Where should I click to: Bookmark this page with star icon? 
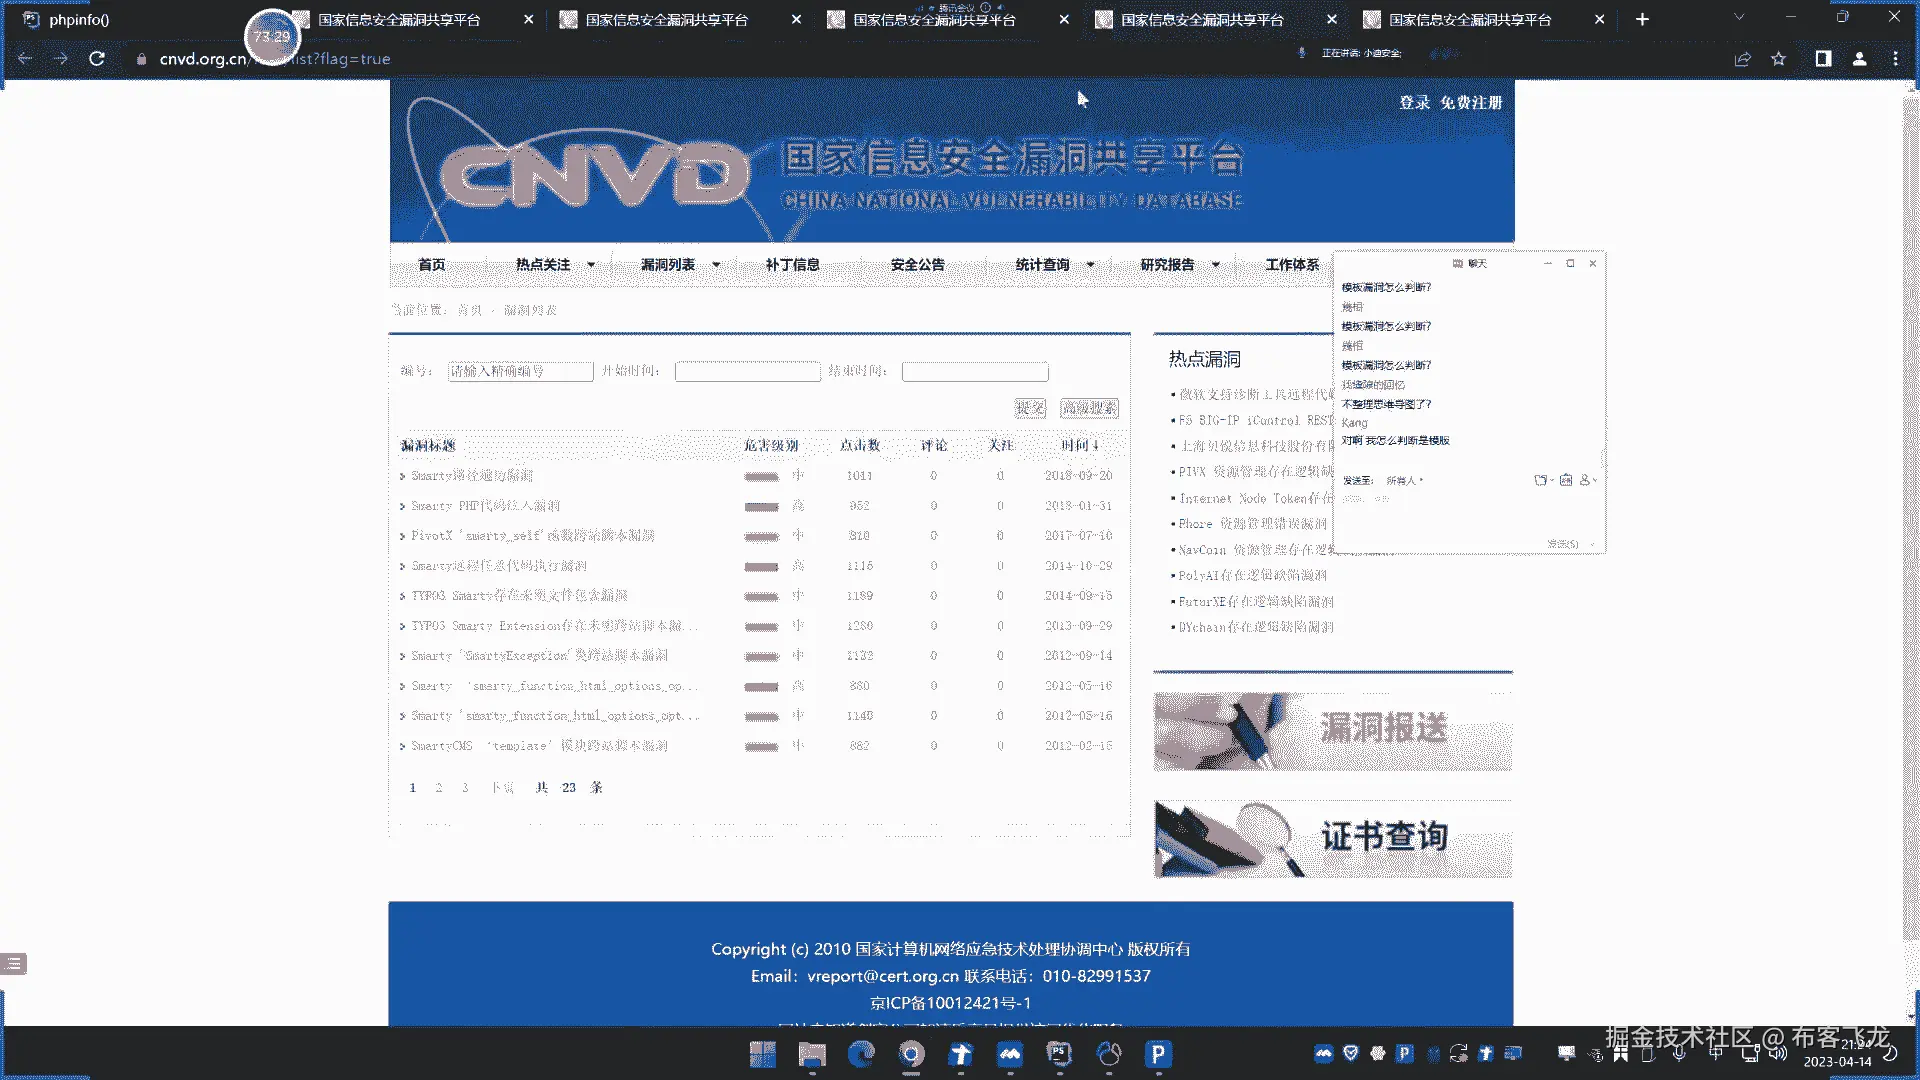click(1778, 59)
